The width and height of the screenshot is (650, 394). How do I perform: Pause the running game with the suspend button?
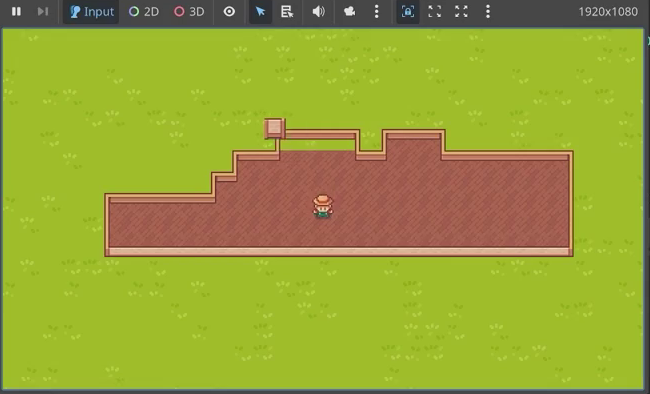[x=16, y=12]
